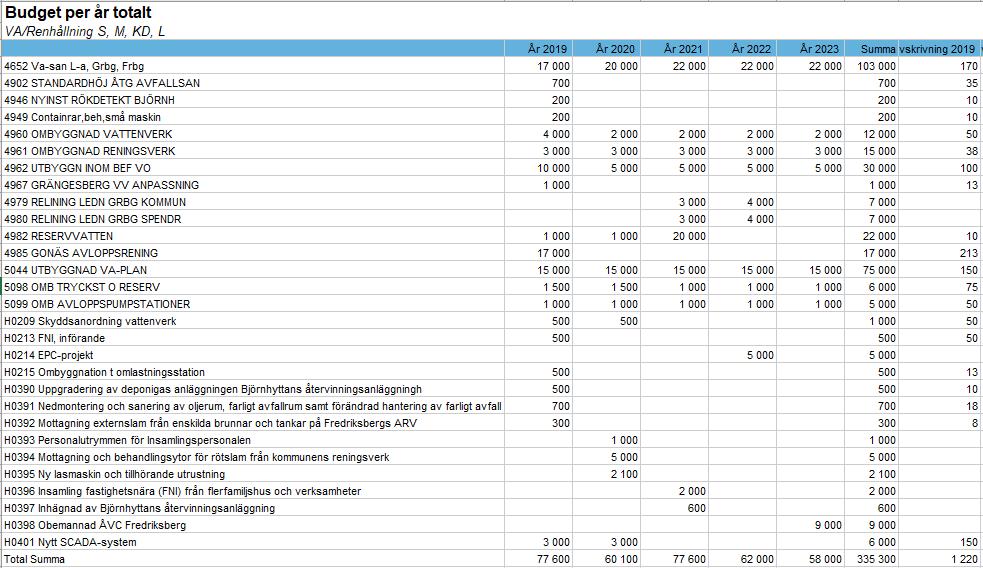Click row 'H0401 Nytt SCADA-system'

coord(492,542)
